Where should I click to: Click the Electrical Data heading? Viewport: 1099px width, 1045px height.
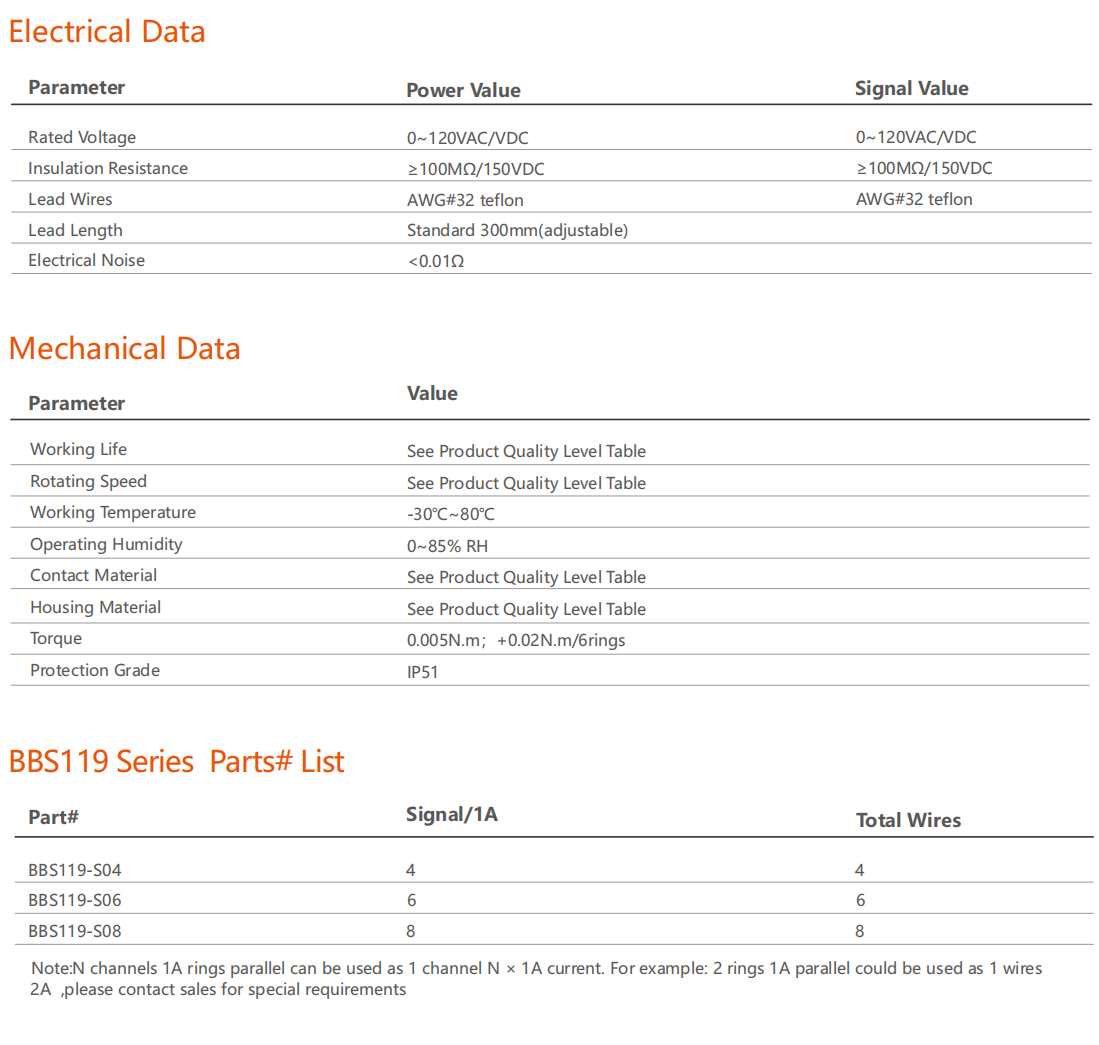107,32
